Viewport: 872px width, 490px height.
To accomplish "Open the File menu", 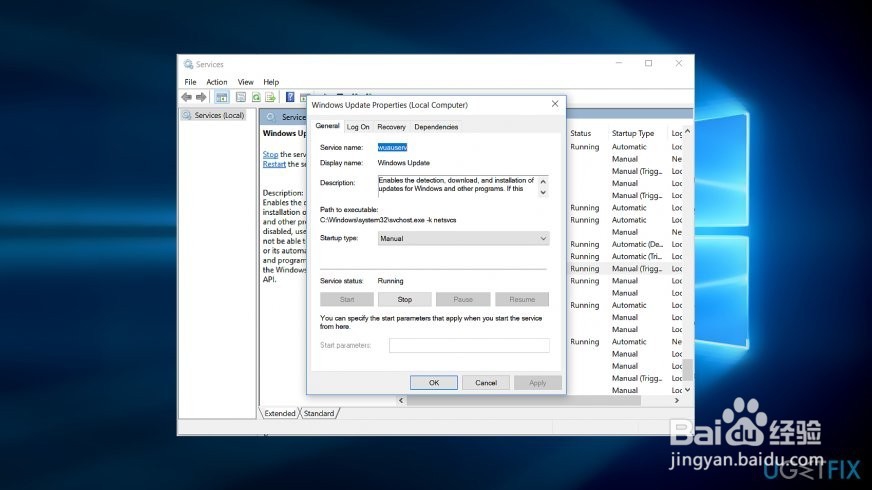I will click(x=190, y=82).
